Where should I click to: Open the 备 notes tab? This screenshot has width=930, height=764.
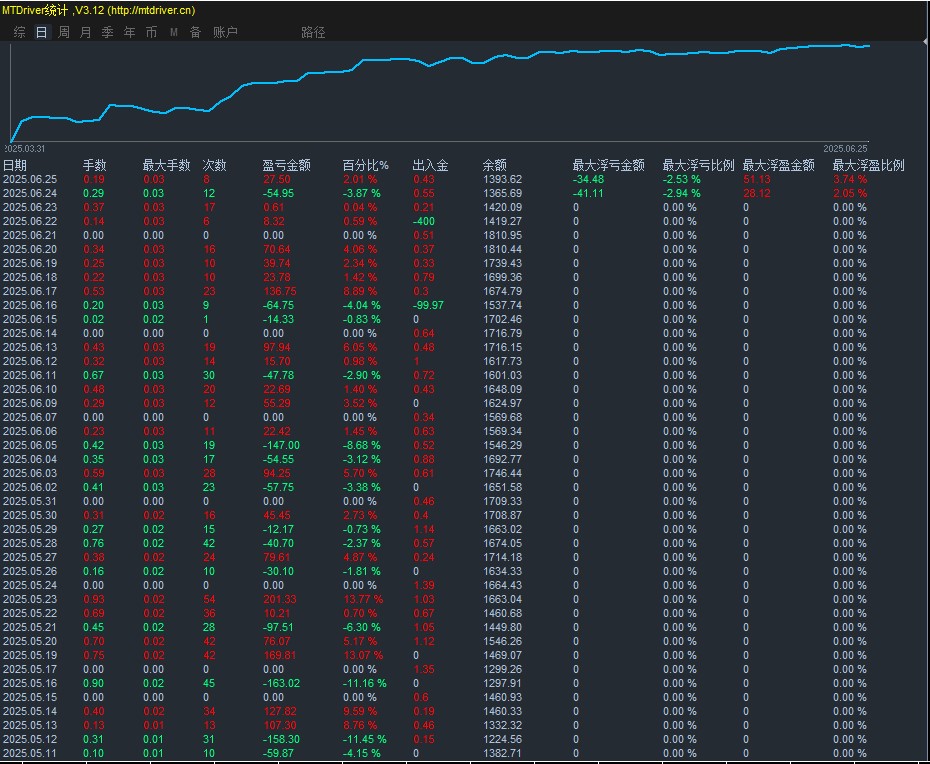pyautogui.click(x=195, y=32)
